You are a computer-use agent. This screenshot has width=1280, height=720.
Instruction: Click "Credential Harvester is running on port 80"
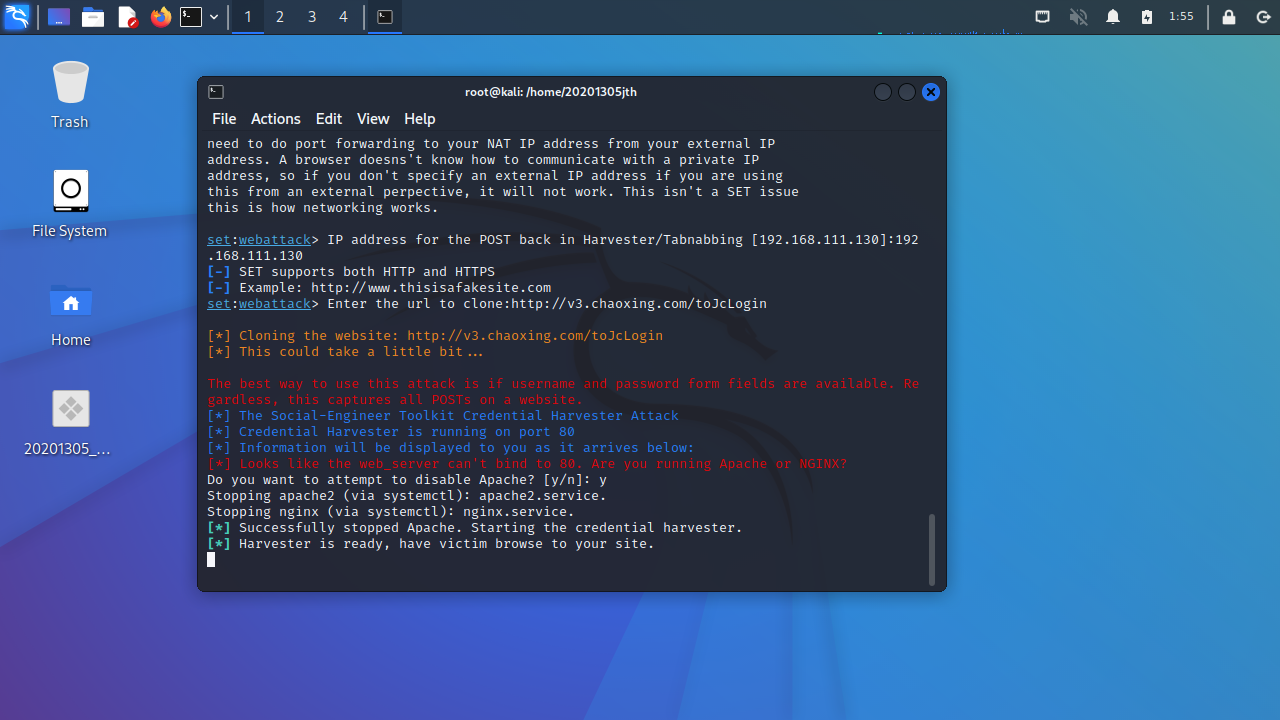(x=391, y=432)
